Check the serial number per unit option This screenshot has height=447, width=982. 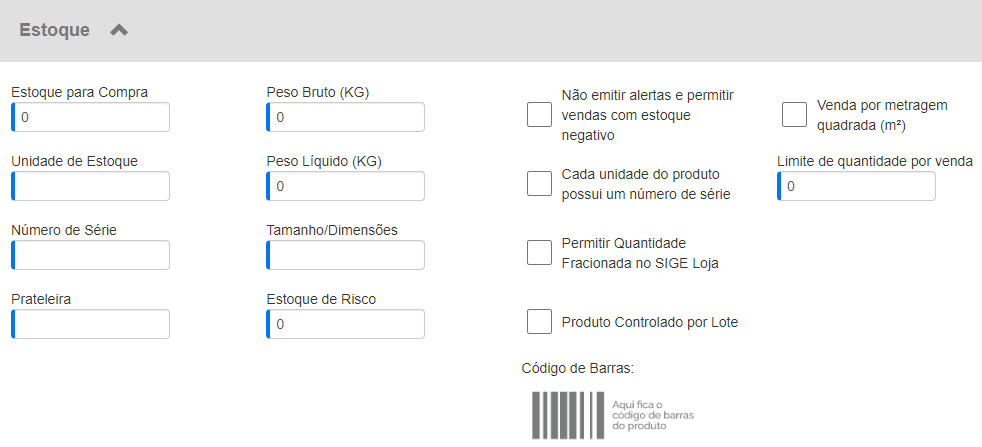point(539,183)
